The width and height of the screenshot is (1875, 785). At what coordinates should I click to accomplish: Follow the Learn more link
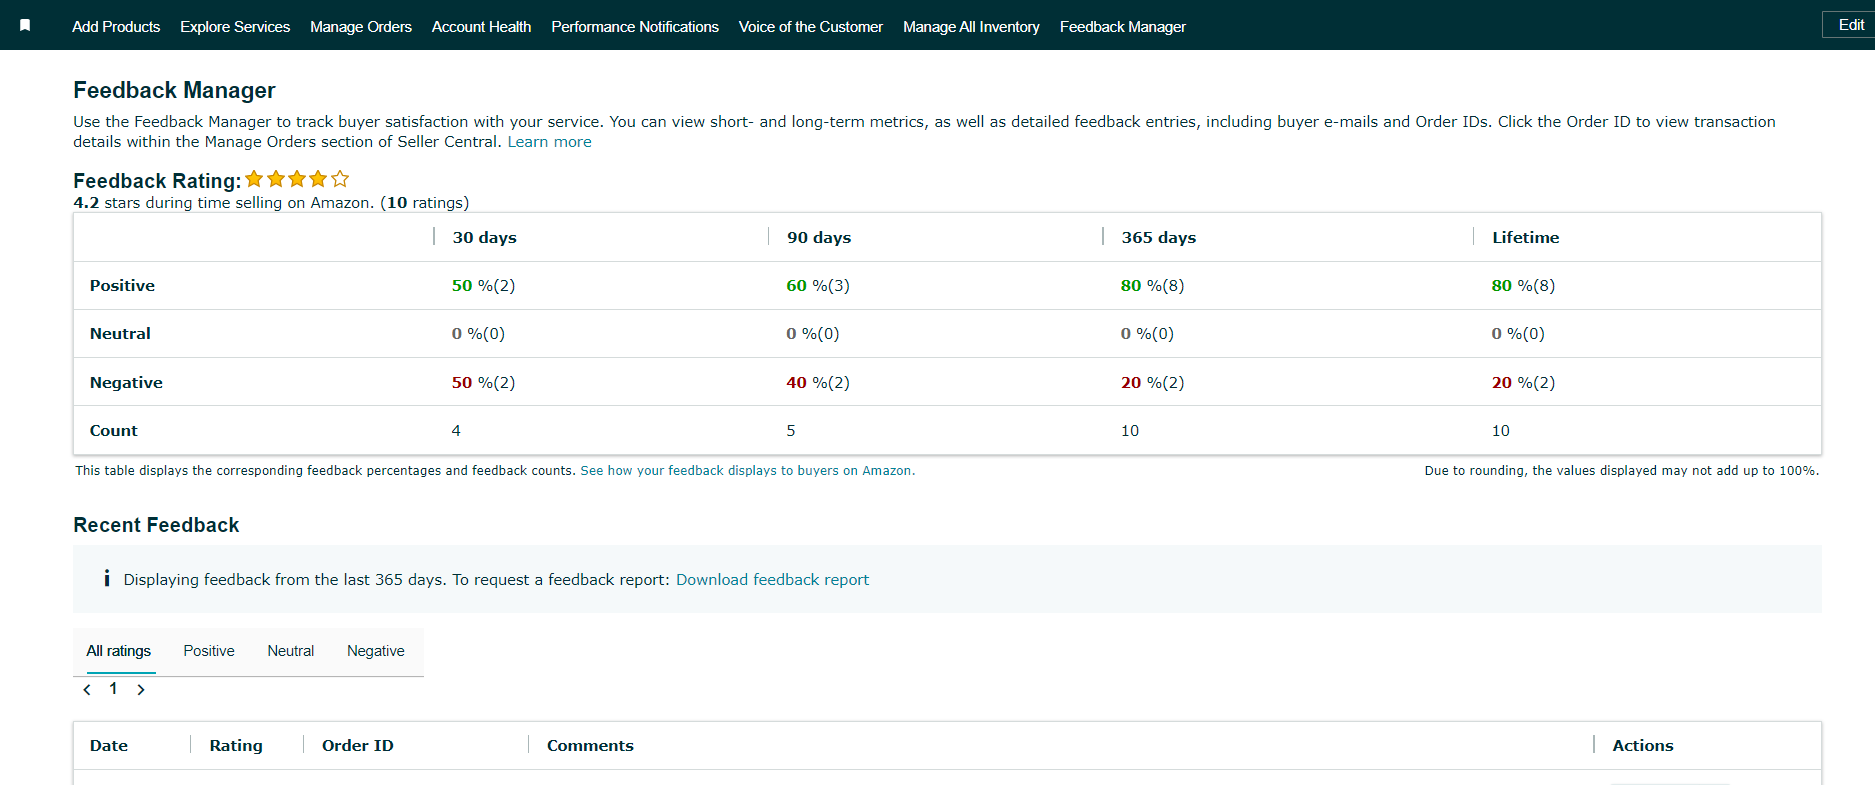[x=549, y=142]
